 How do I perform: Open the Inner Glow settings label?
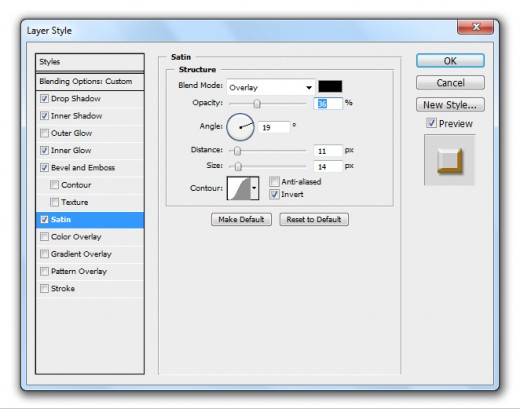tap(71, 151)
